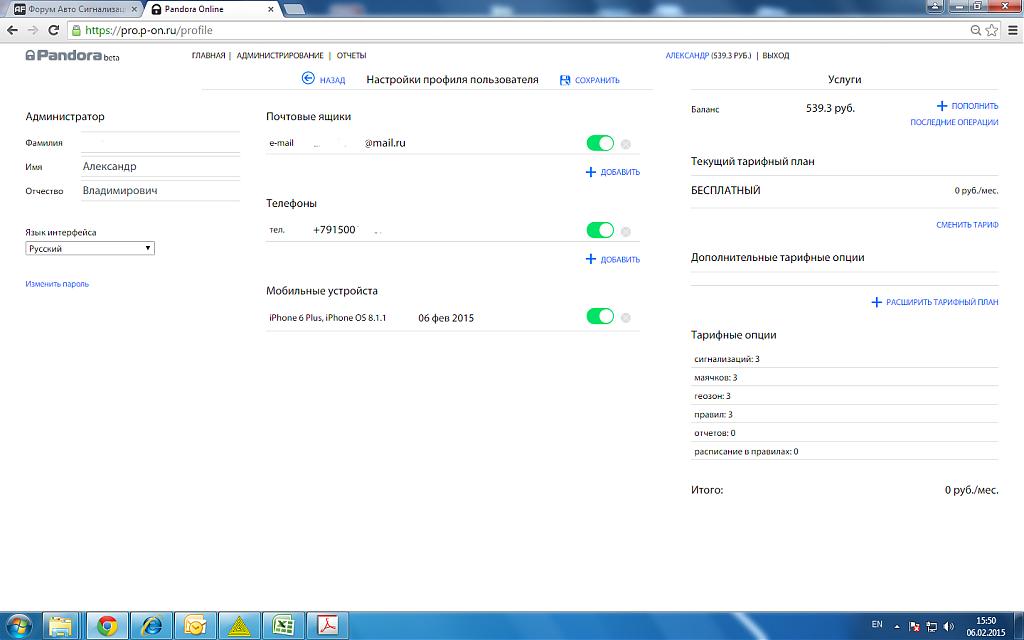Click the back arrow icon next to НАЗАД

(308, 80)
